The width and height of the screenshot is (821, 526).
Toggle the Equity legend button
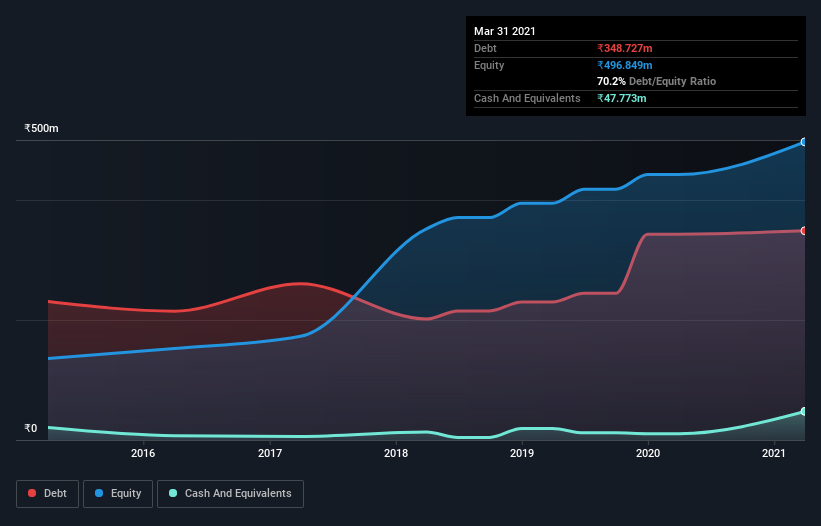[118, 494]
